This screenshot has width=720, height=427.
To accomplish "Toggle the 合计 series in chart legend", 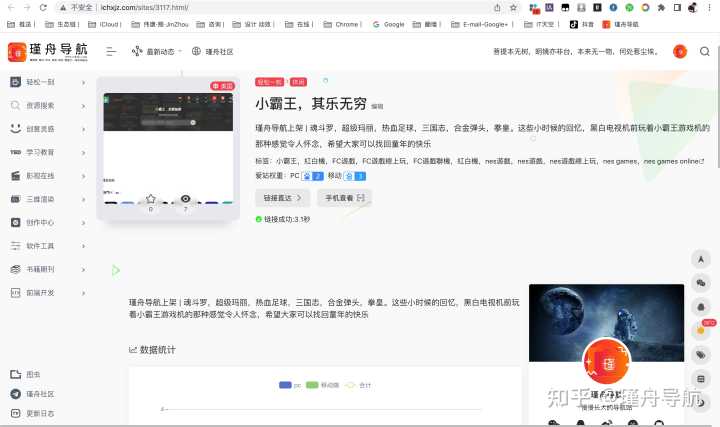I will pos(358,385).
